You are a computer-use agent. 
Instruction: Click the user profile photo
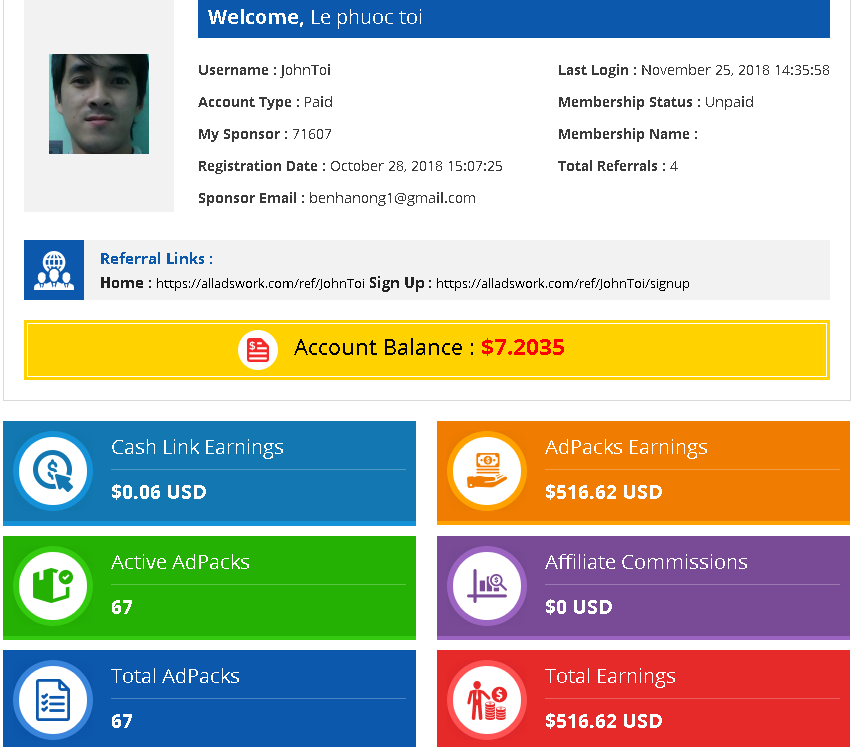99,104
